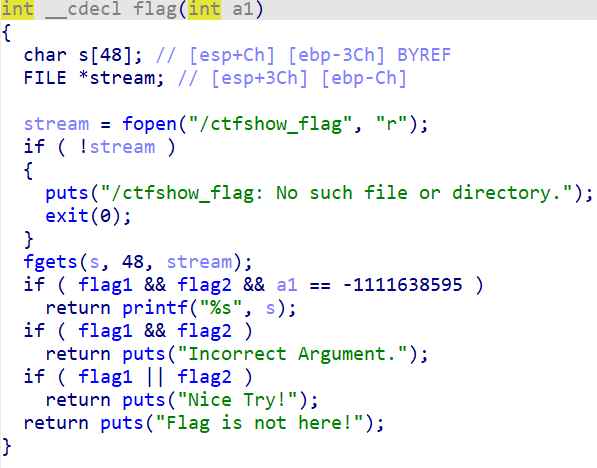Click the [ebp-3Ch] BYREF comment
The width and height of the screenshot is (597, 468).
point(370,55)
